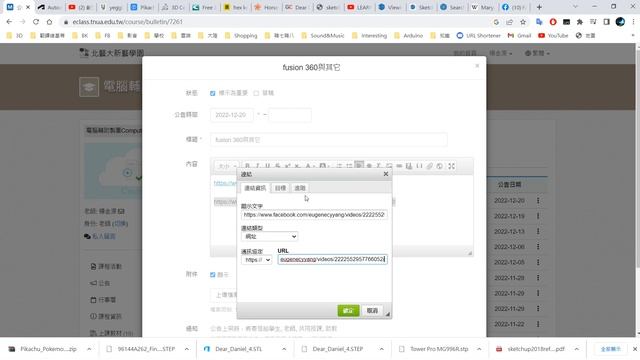Close the fusion 360 announcement modal

[x=477, y=66]
